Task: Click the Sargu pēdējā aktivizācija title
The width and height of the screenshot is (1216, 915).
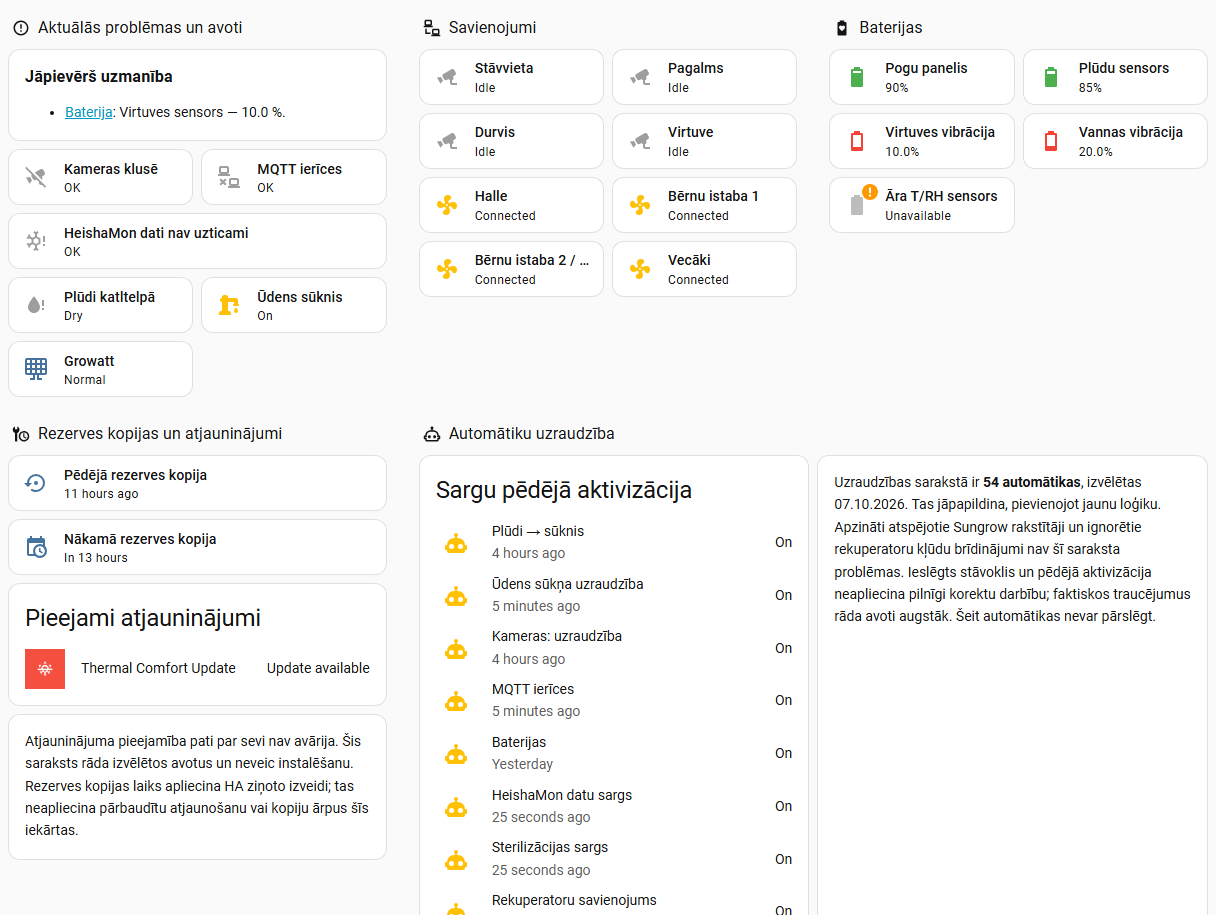Action: coord(564,490)
